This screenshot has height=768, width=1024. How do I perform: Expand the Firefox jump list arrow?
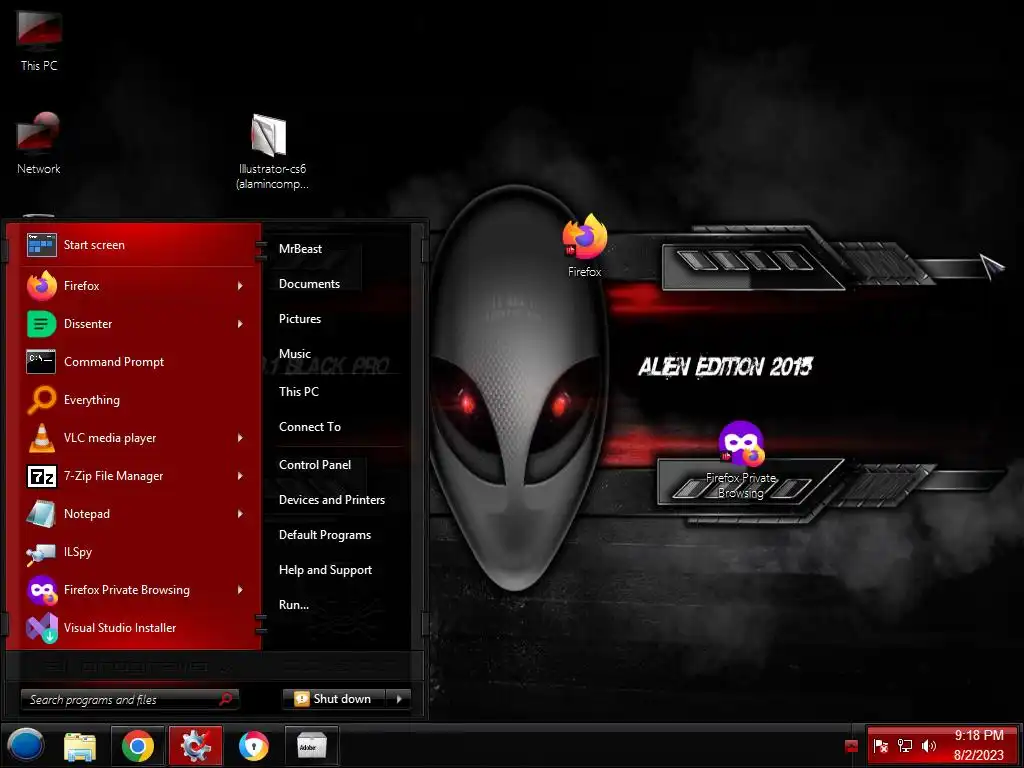click(x=240, y=286)
